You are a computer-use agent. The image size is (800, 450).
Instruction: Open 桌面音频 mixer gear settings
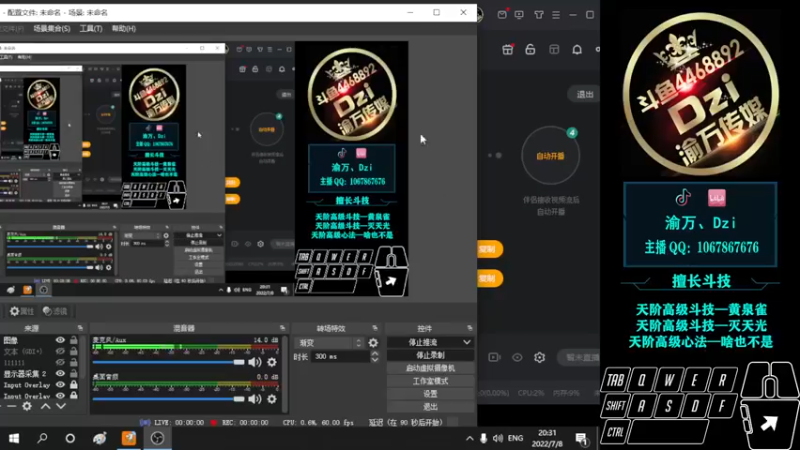(272, 399)
